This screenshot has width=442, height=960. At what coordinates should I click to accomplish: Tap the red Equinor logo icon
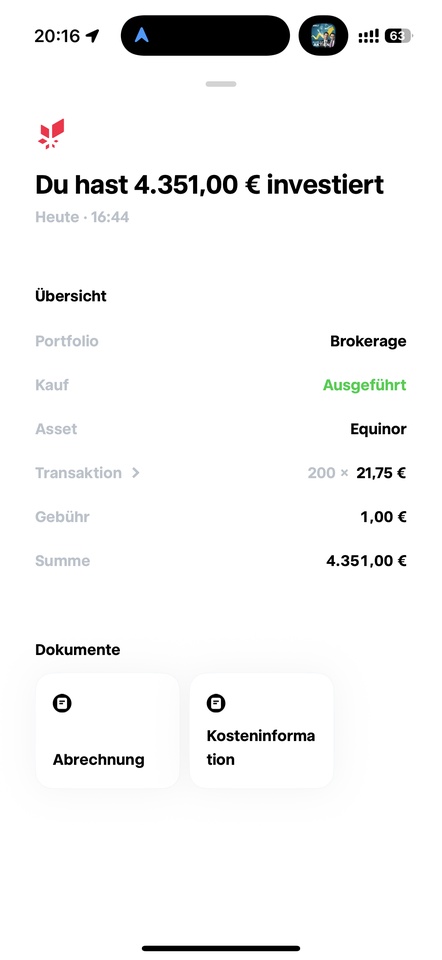[x=51, y=134]
